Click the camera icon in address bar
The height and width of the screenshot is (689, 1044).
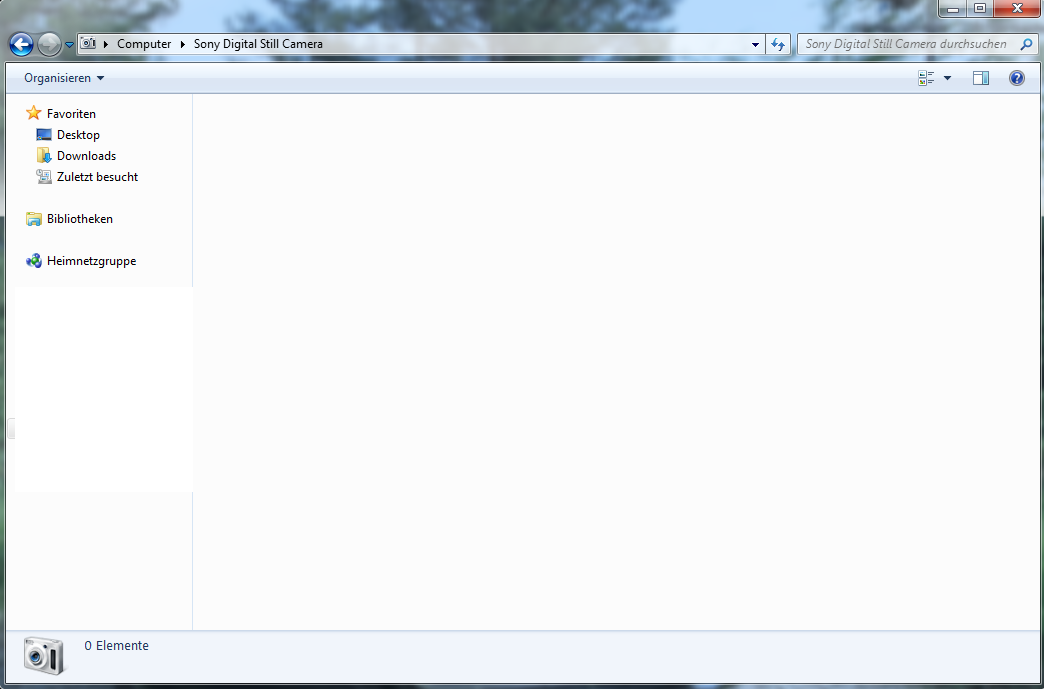pyautogui.click(x=88, y=44)
